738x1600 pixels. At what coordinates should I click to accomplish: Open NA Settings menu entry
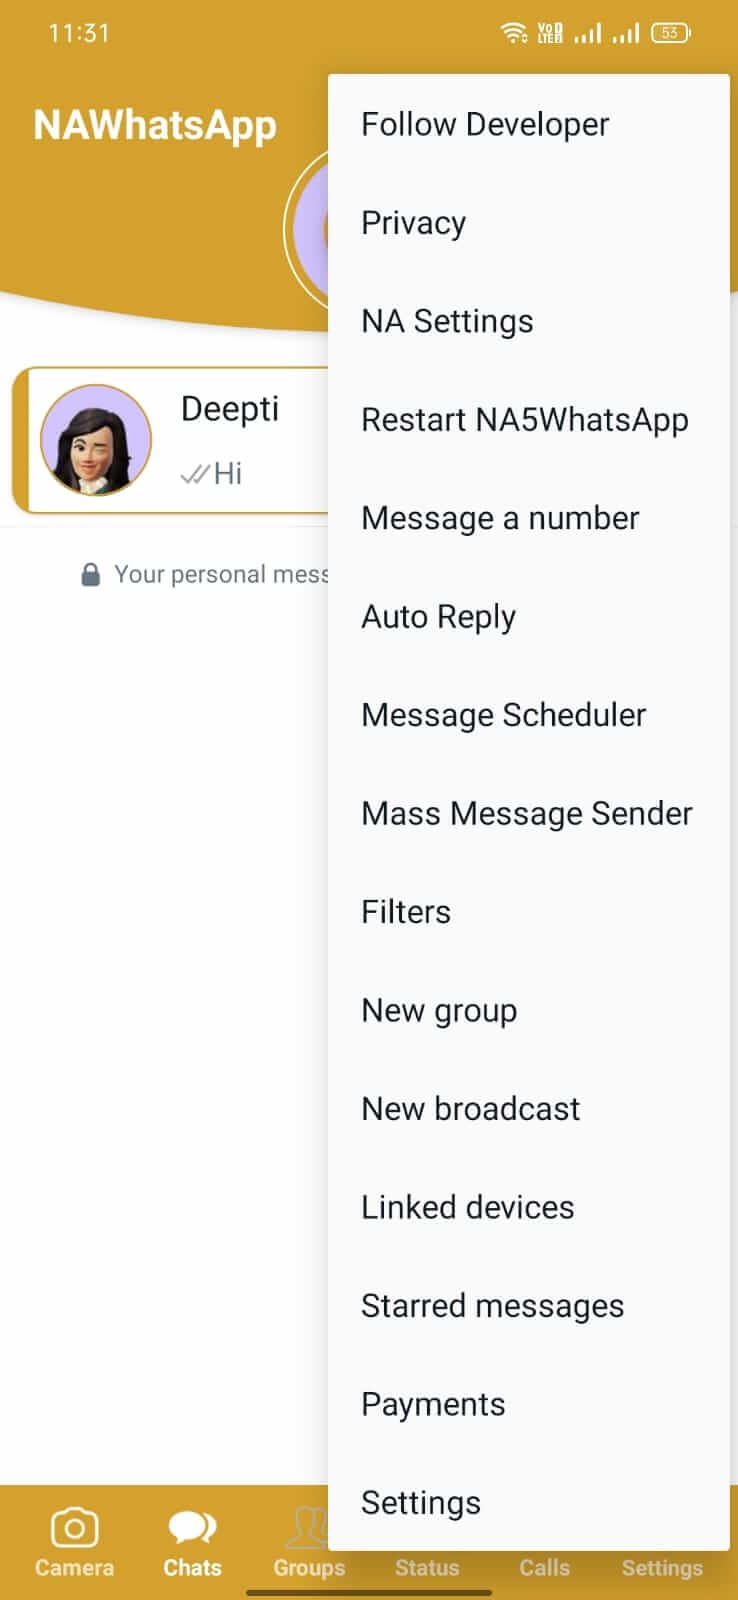(x=528, y=321)
